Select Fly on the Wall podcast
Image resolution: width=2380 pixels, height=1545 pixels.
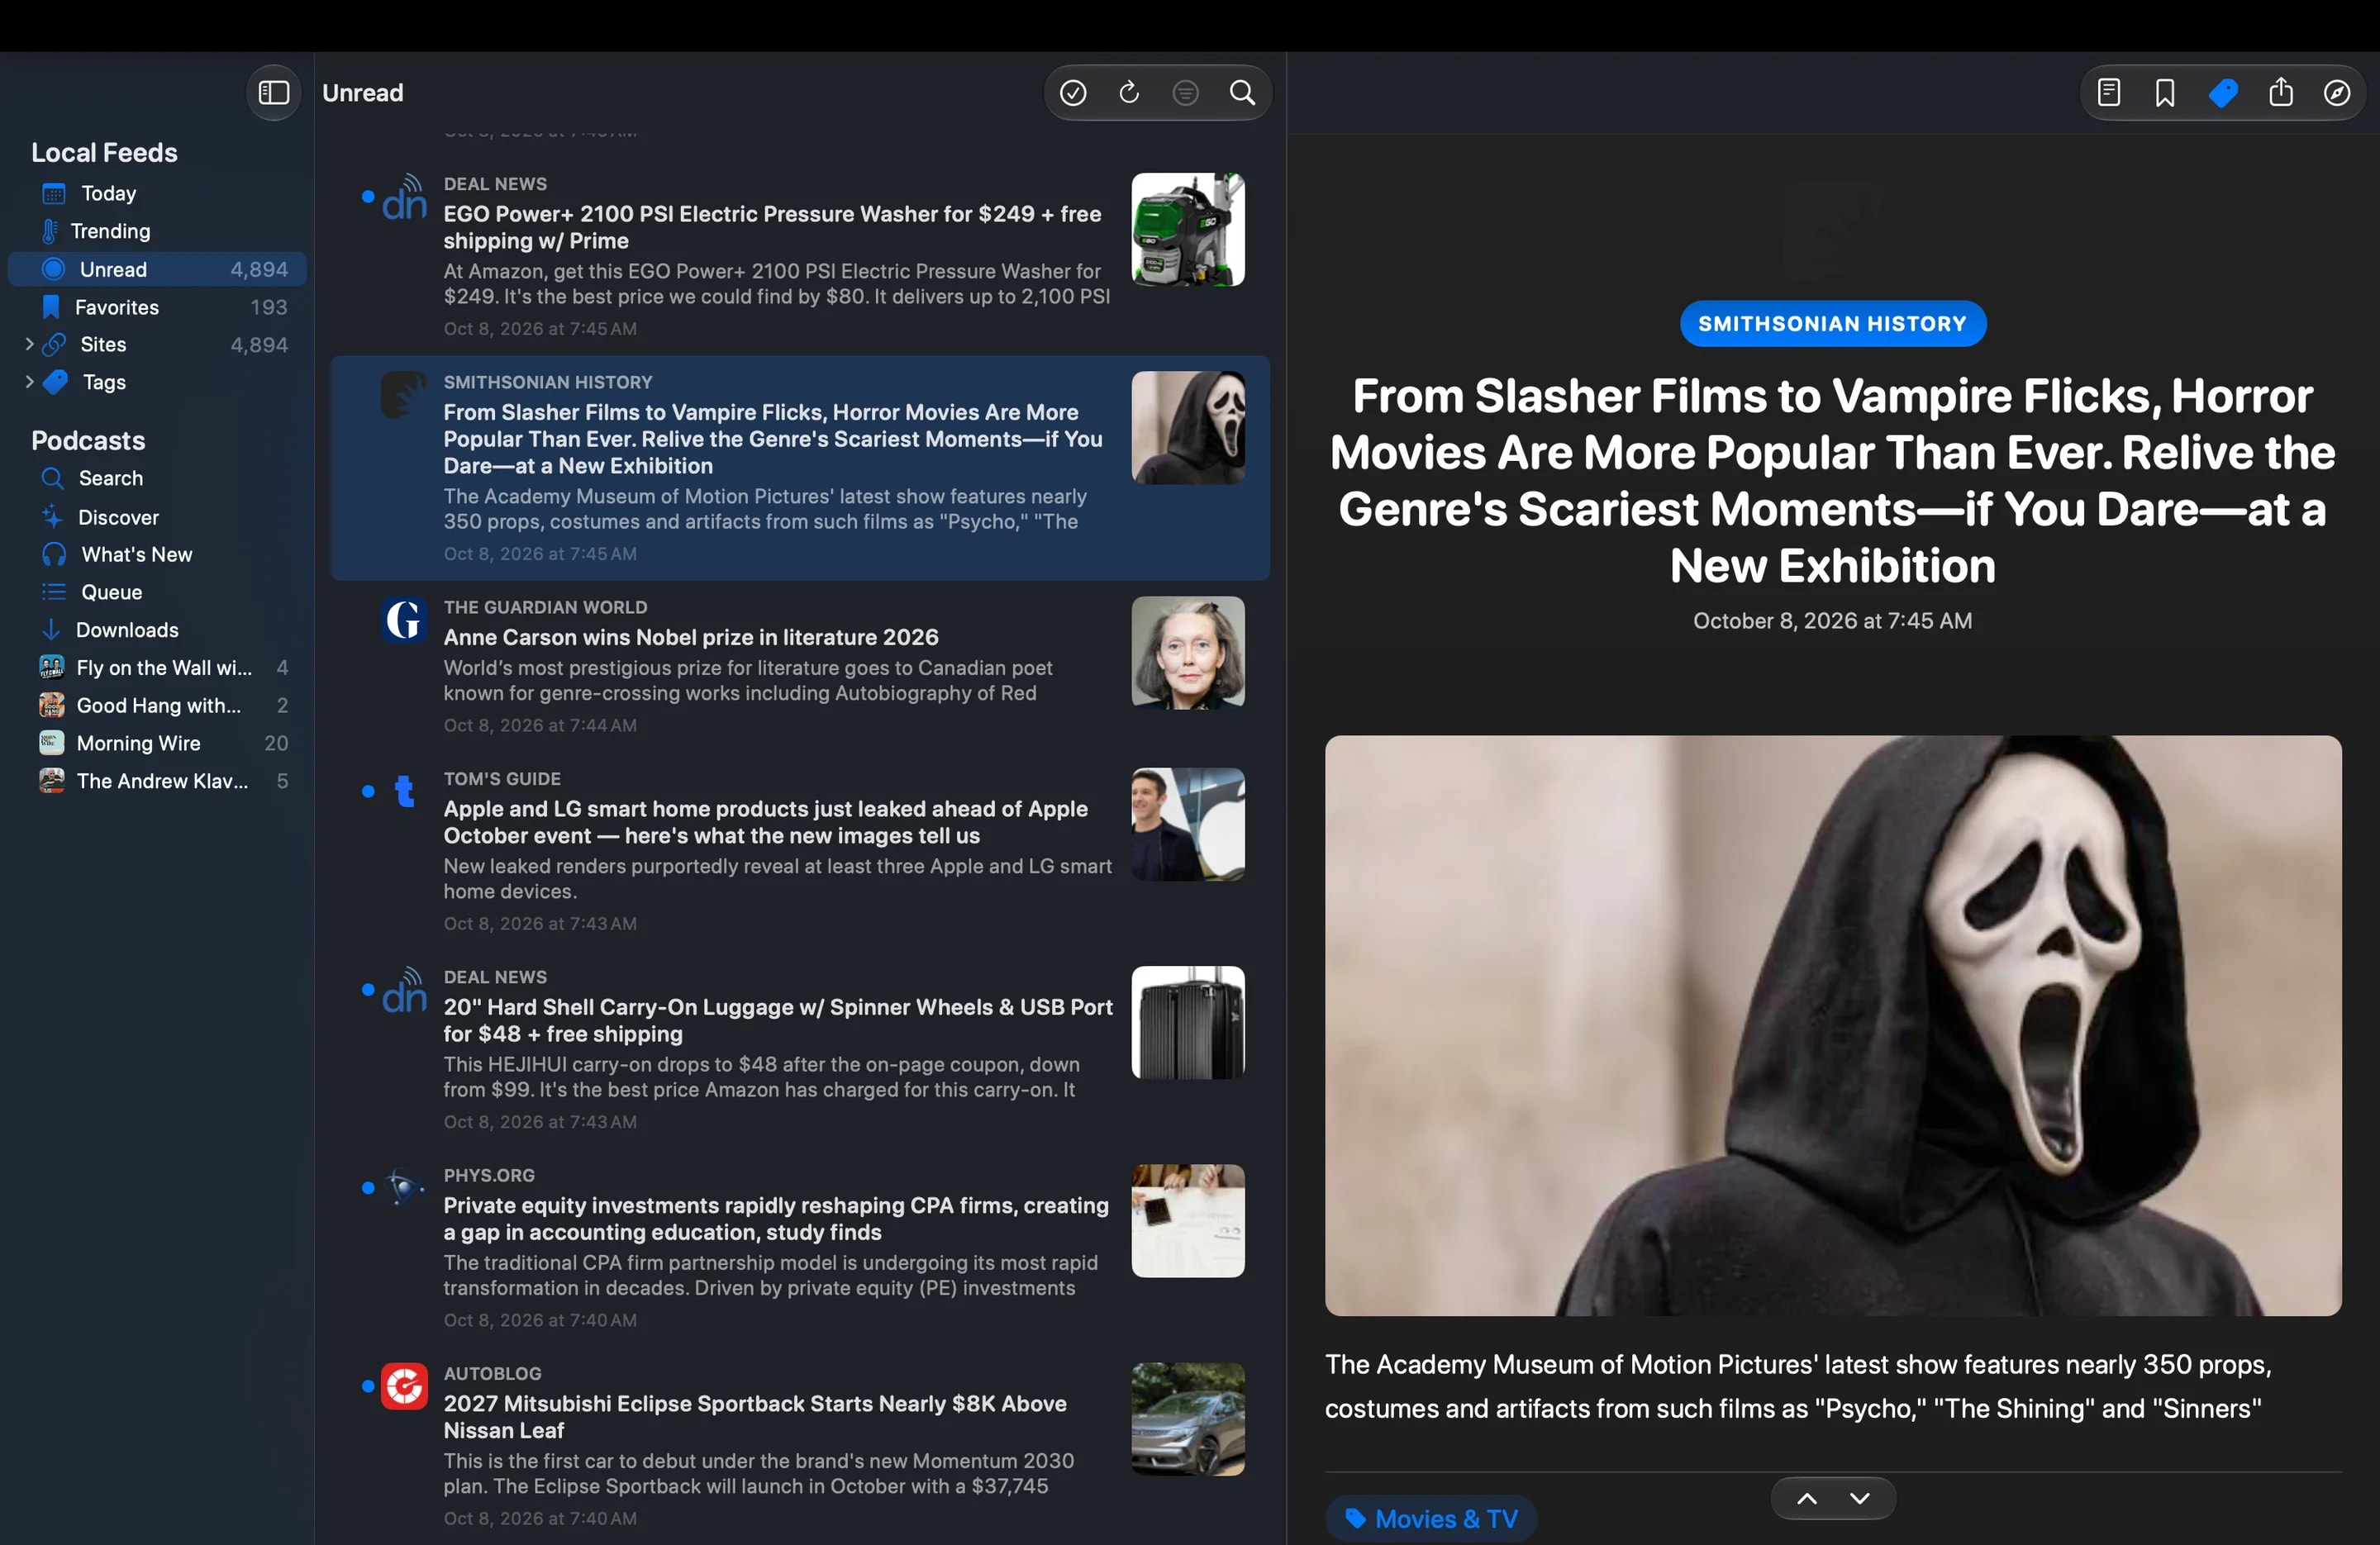[157, 667]
